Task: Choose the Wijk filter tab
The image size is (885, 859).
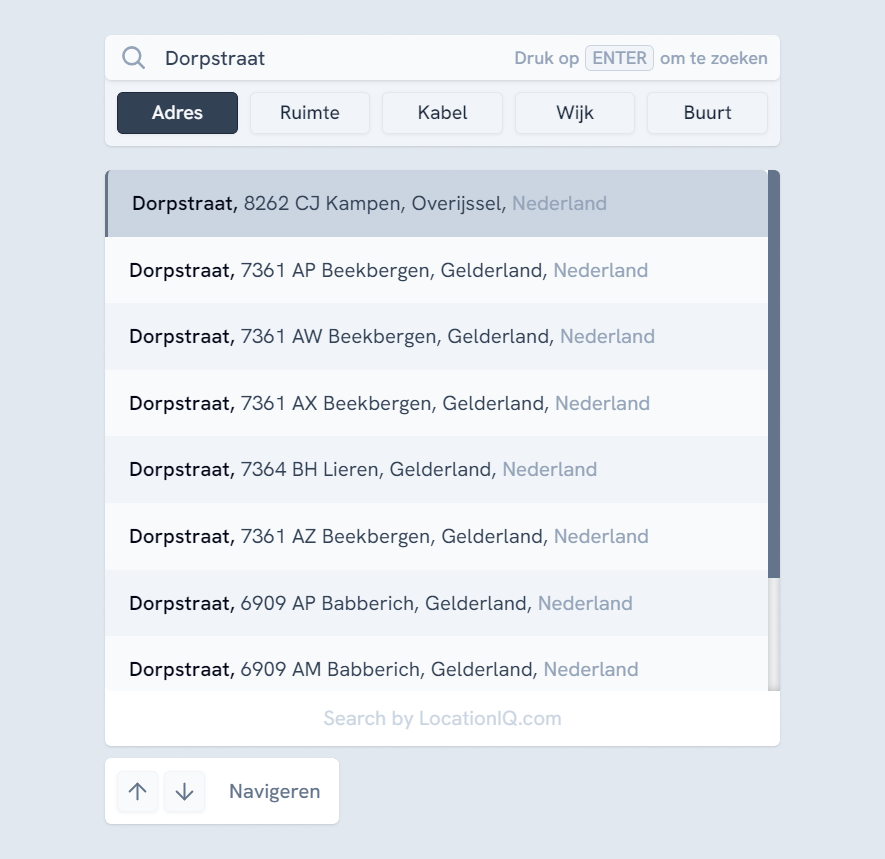Action: tap(575, 113)
